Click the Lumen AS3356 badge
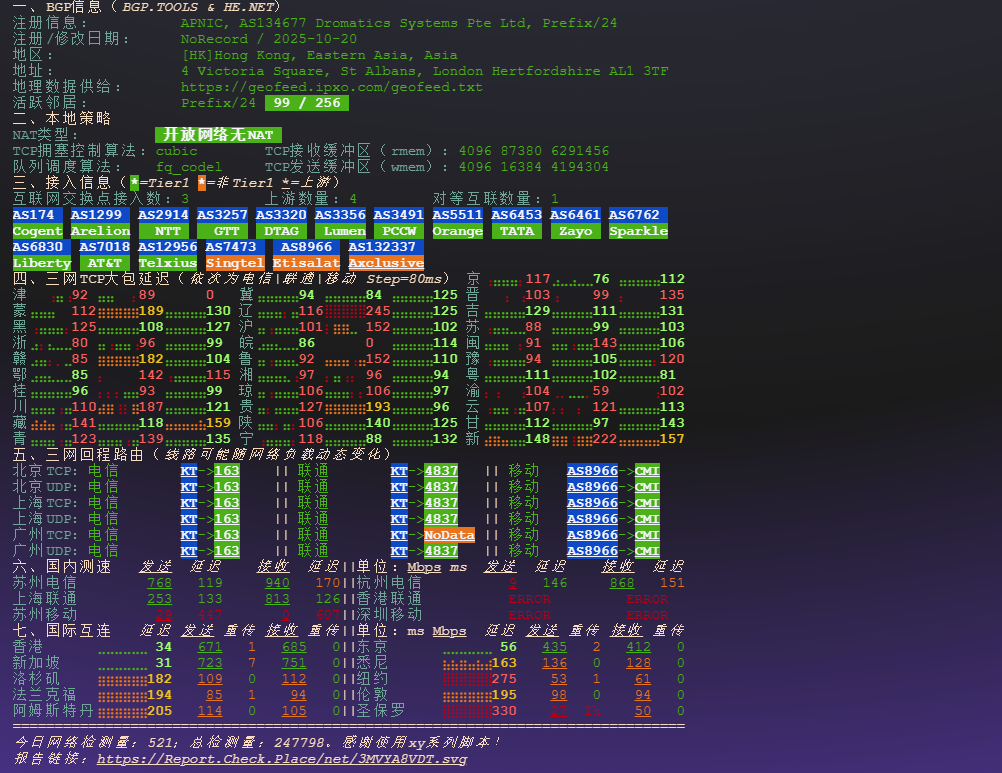 (342, 222)
